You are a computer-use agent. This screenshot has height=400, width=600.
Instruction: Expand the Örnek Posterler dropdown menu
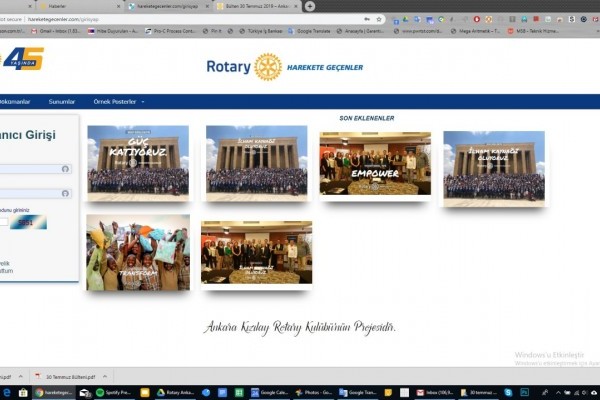click(x=118, y=102)
